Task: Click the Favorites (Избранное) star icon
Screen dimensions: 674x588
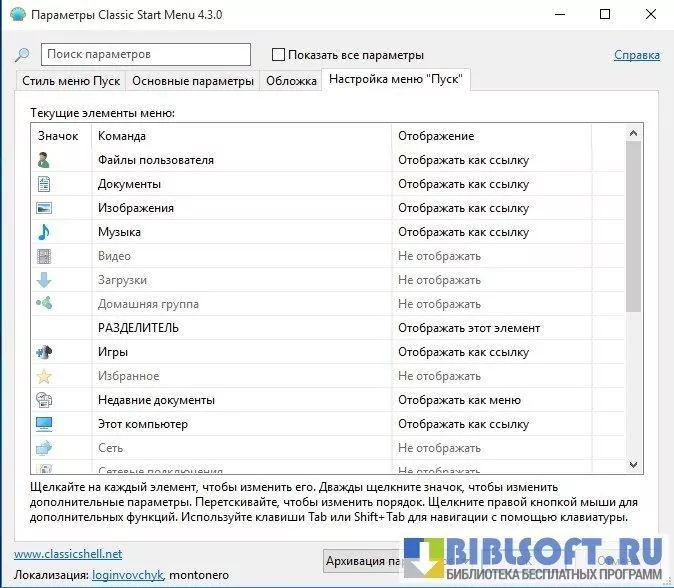Action: (44, 376)
